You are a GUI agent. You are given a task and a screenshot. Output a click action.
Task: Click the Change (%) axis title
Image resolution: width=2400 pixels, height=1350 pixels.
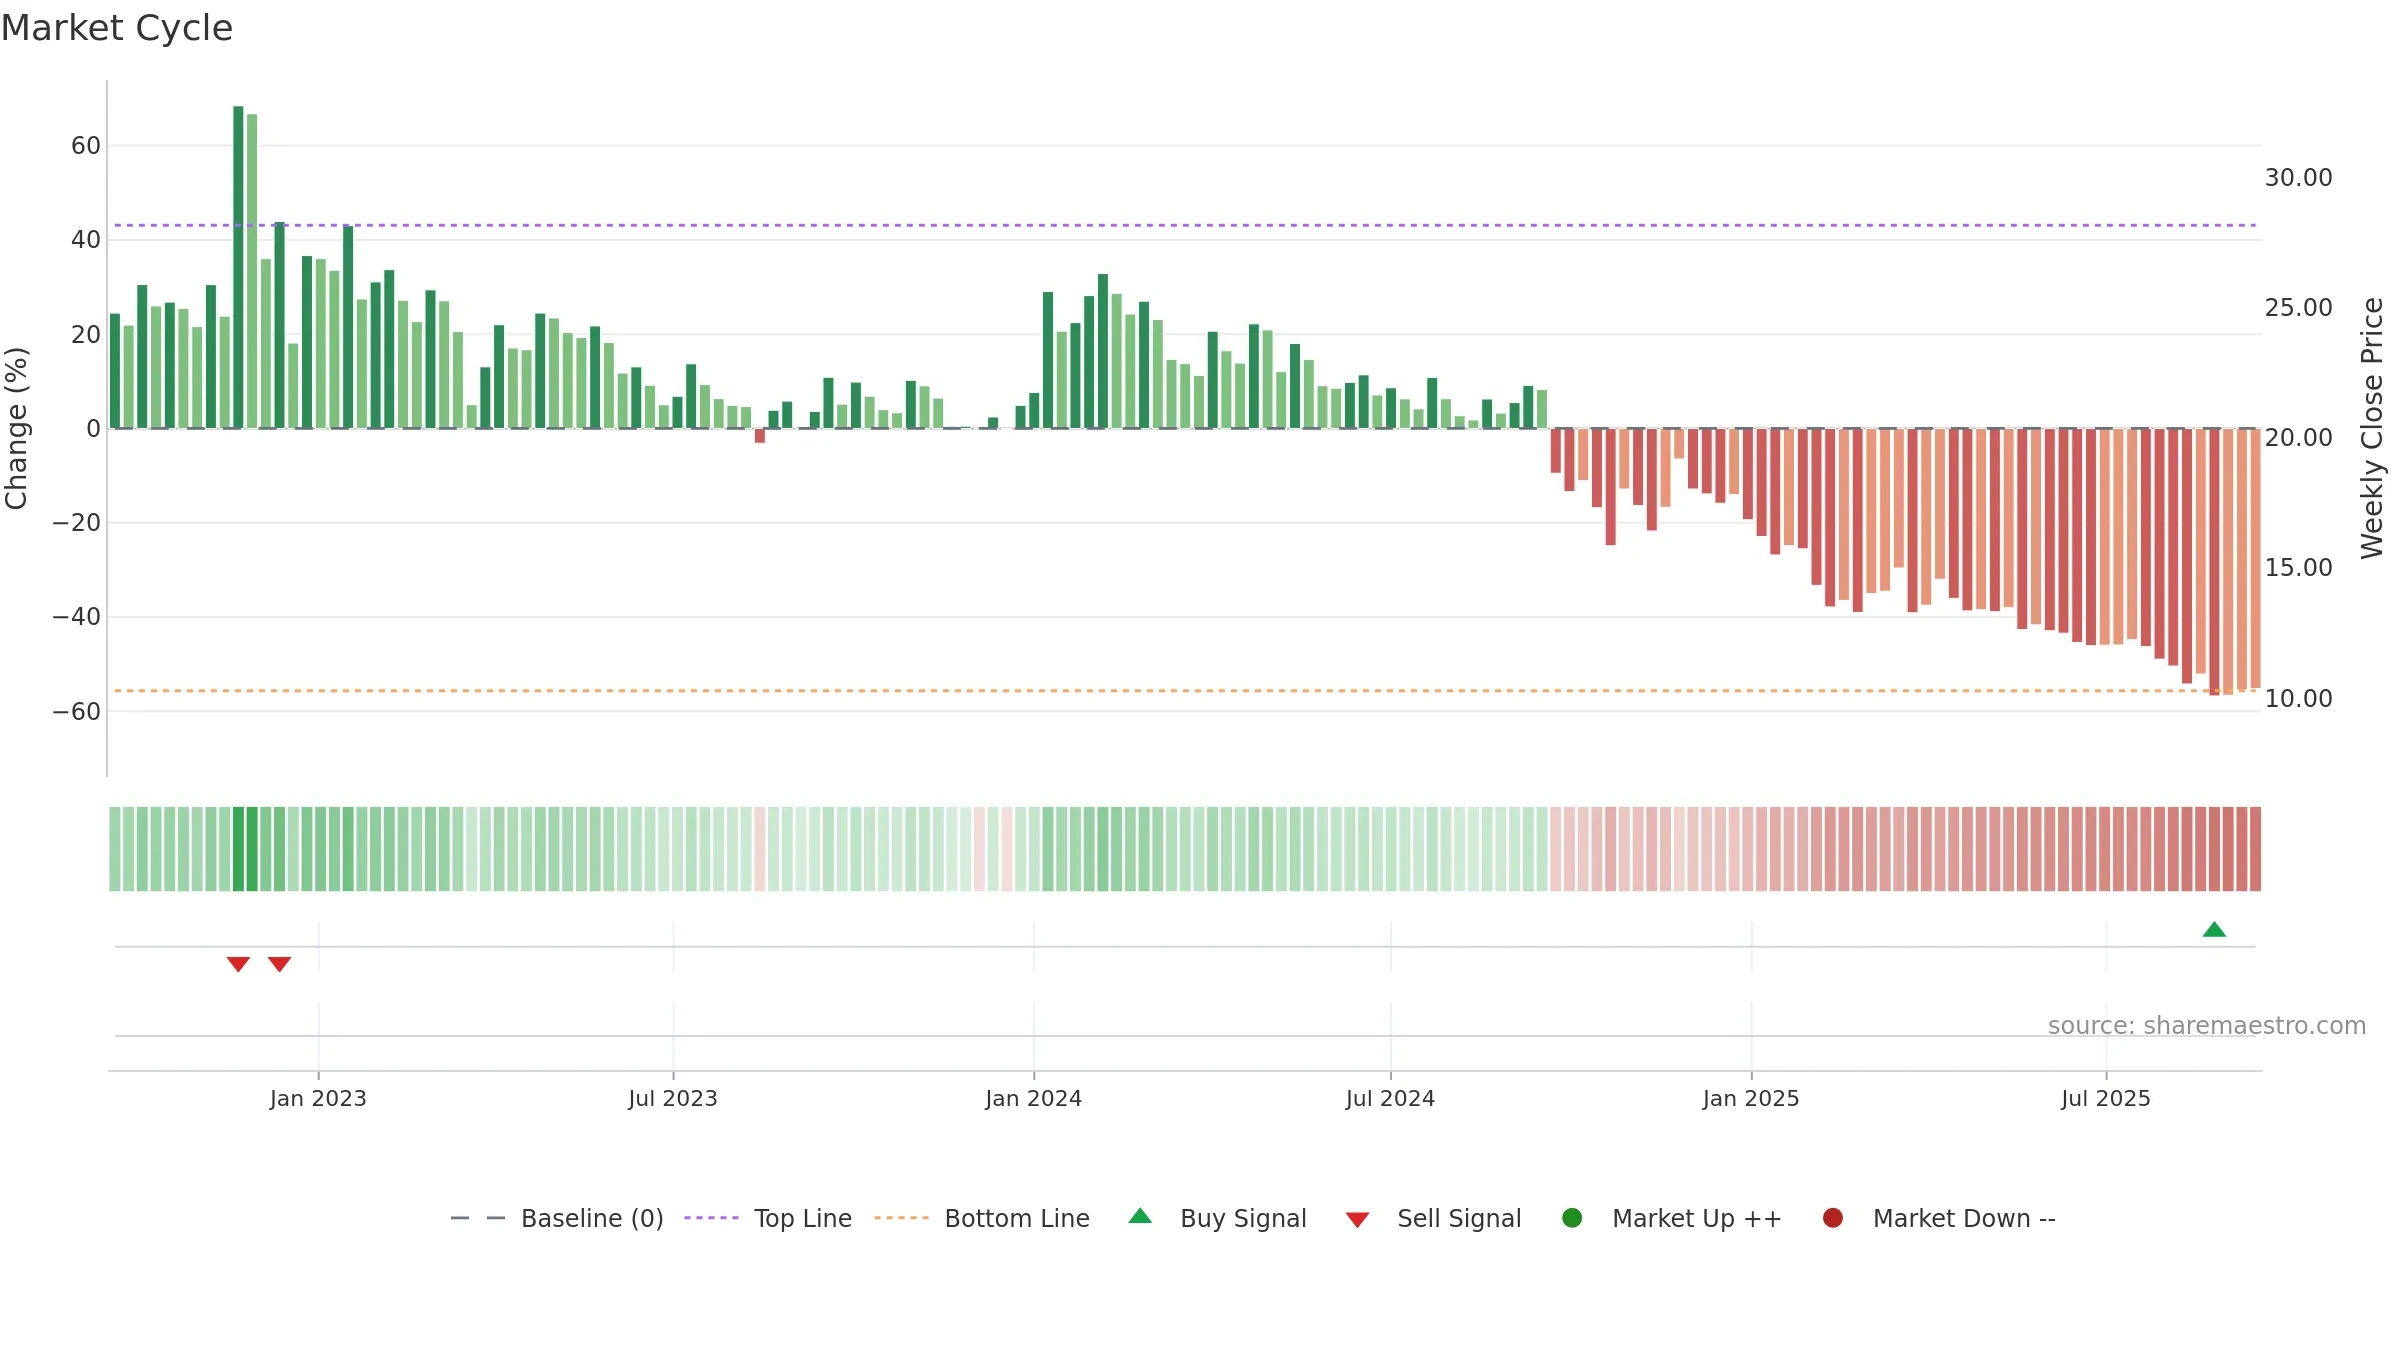[x=16, y=428]
